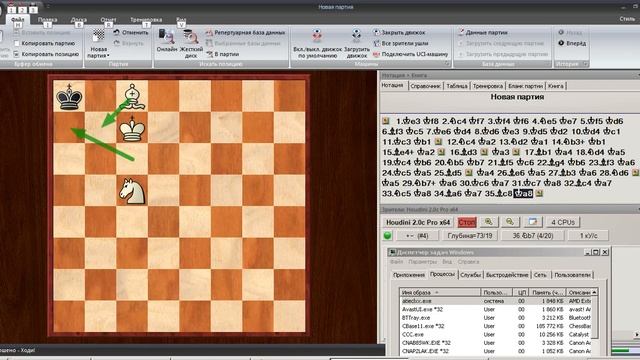
Task: Click the 36.Bb7 (4/20) current move button
Action: point(533,236)
